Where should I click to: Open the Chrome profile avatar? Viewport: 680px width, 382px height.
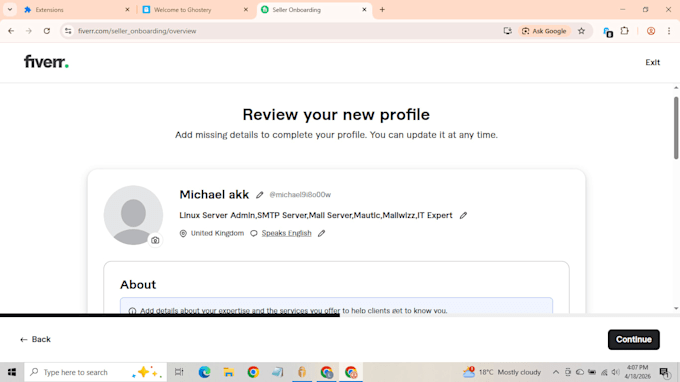coord(651,31)
